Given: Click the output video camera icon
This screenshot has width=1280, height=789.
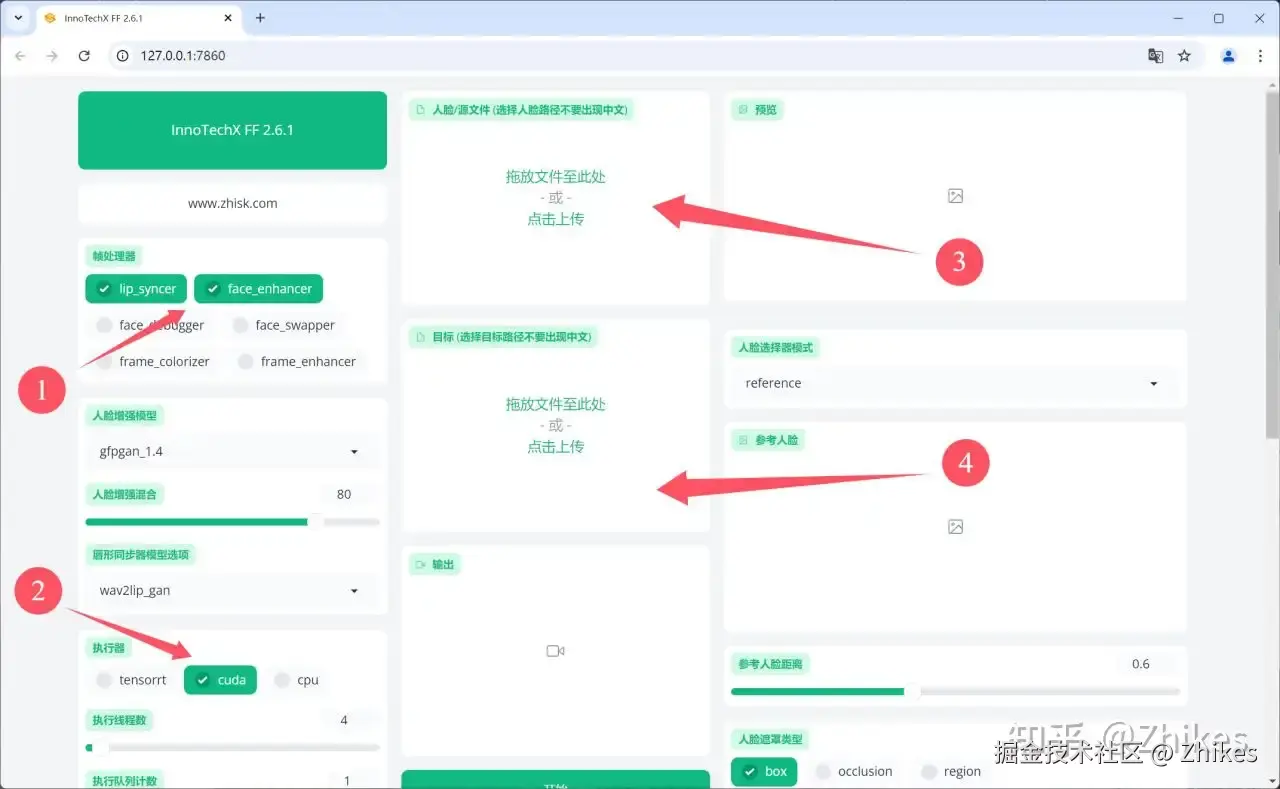Looking at the screenshot, I should [556, 651].
